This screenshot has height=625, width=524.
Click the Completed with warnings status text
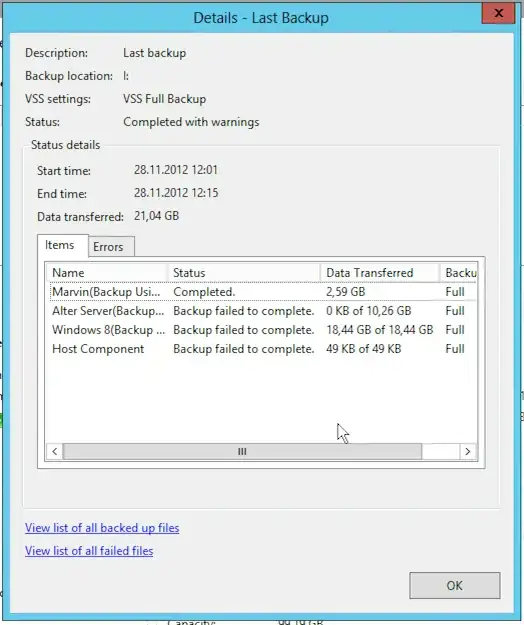coord(191,122)
